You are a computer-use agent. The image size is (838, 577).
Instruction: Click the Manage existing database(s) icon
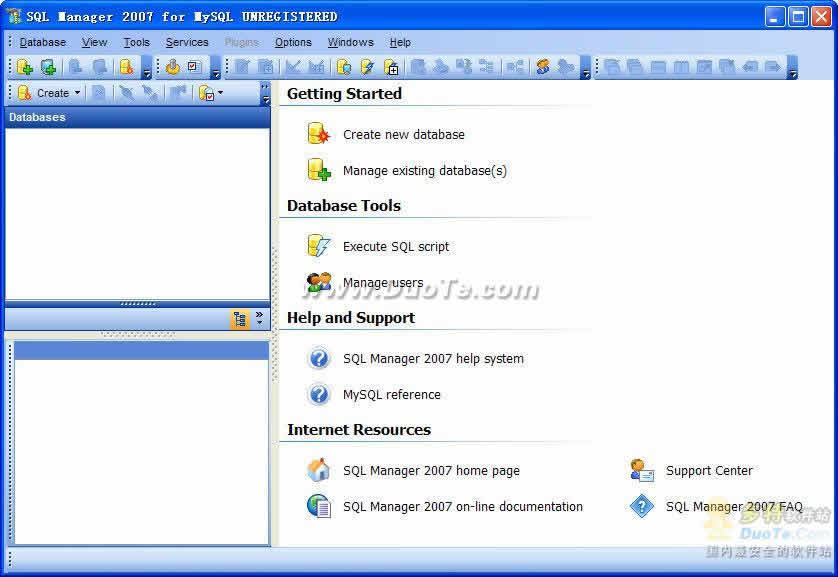pyautogui.click(x=319, y=170)
